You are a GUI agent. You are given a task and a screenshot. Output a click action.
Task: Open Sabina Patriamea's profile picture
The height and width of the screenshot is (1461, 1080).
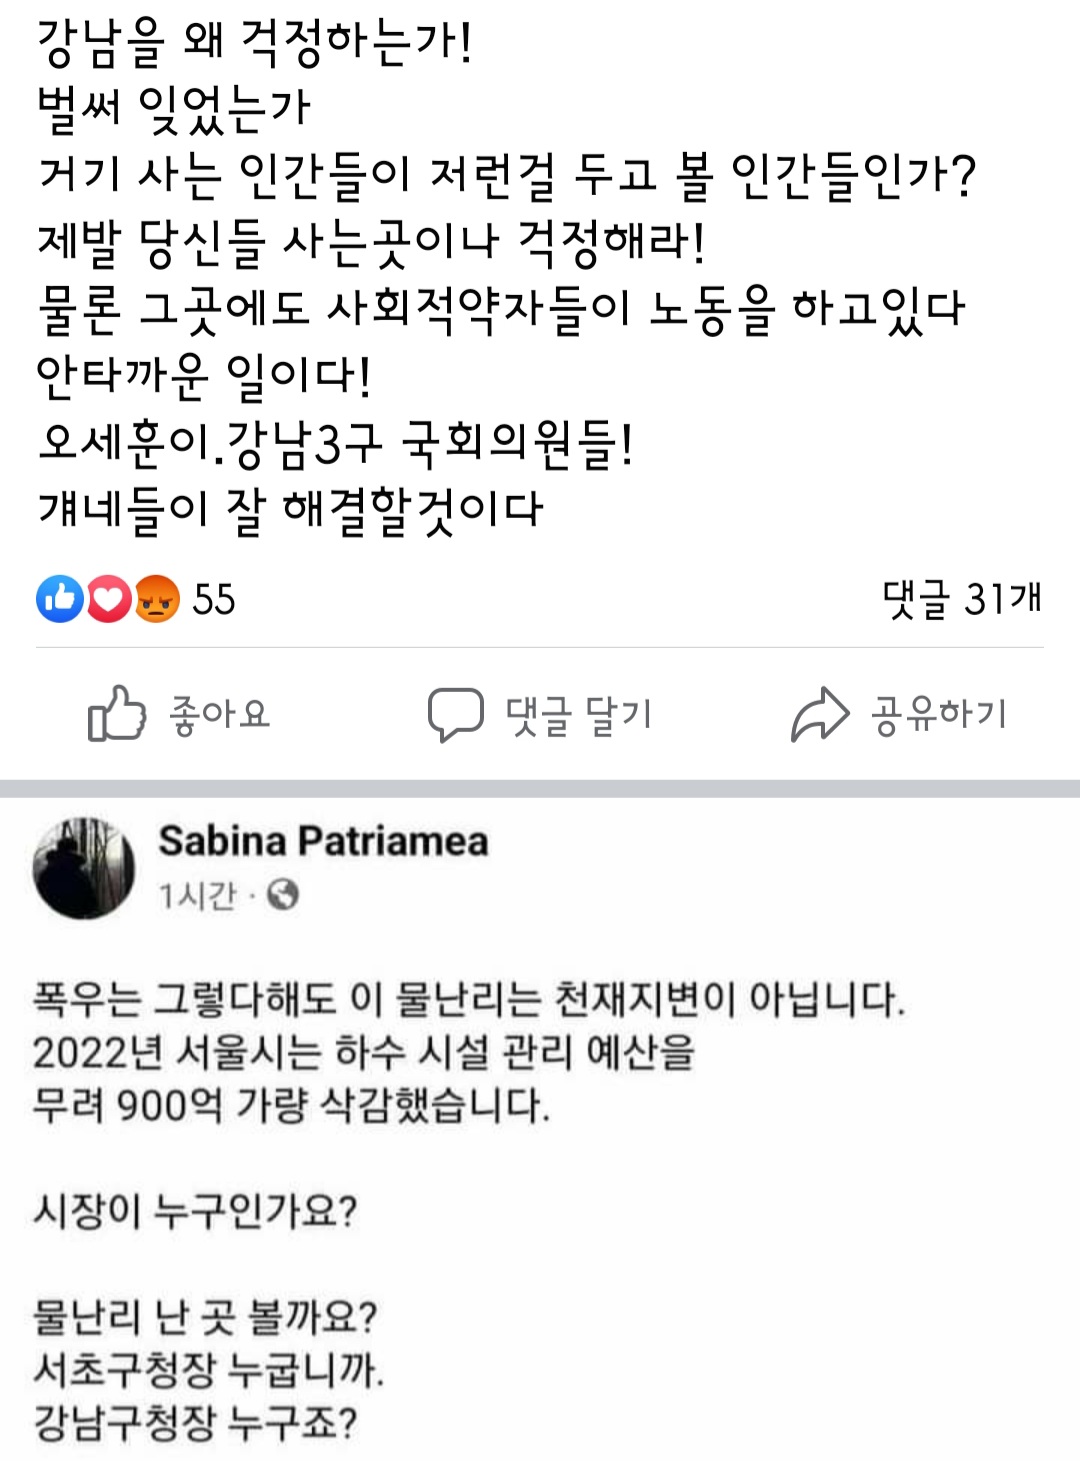coord(84,866)
